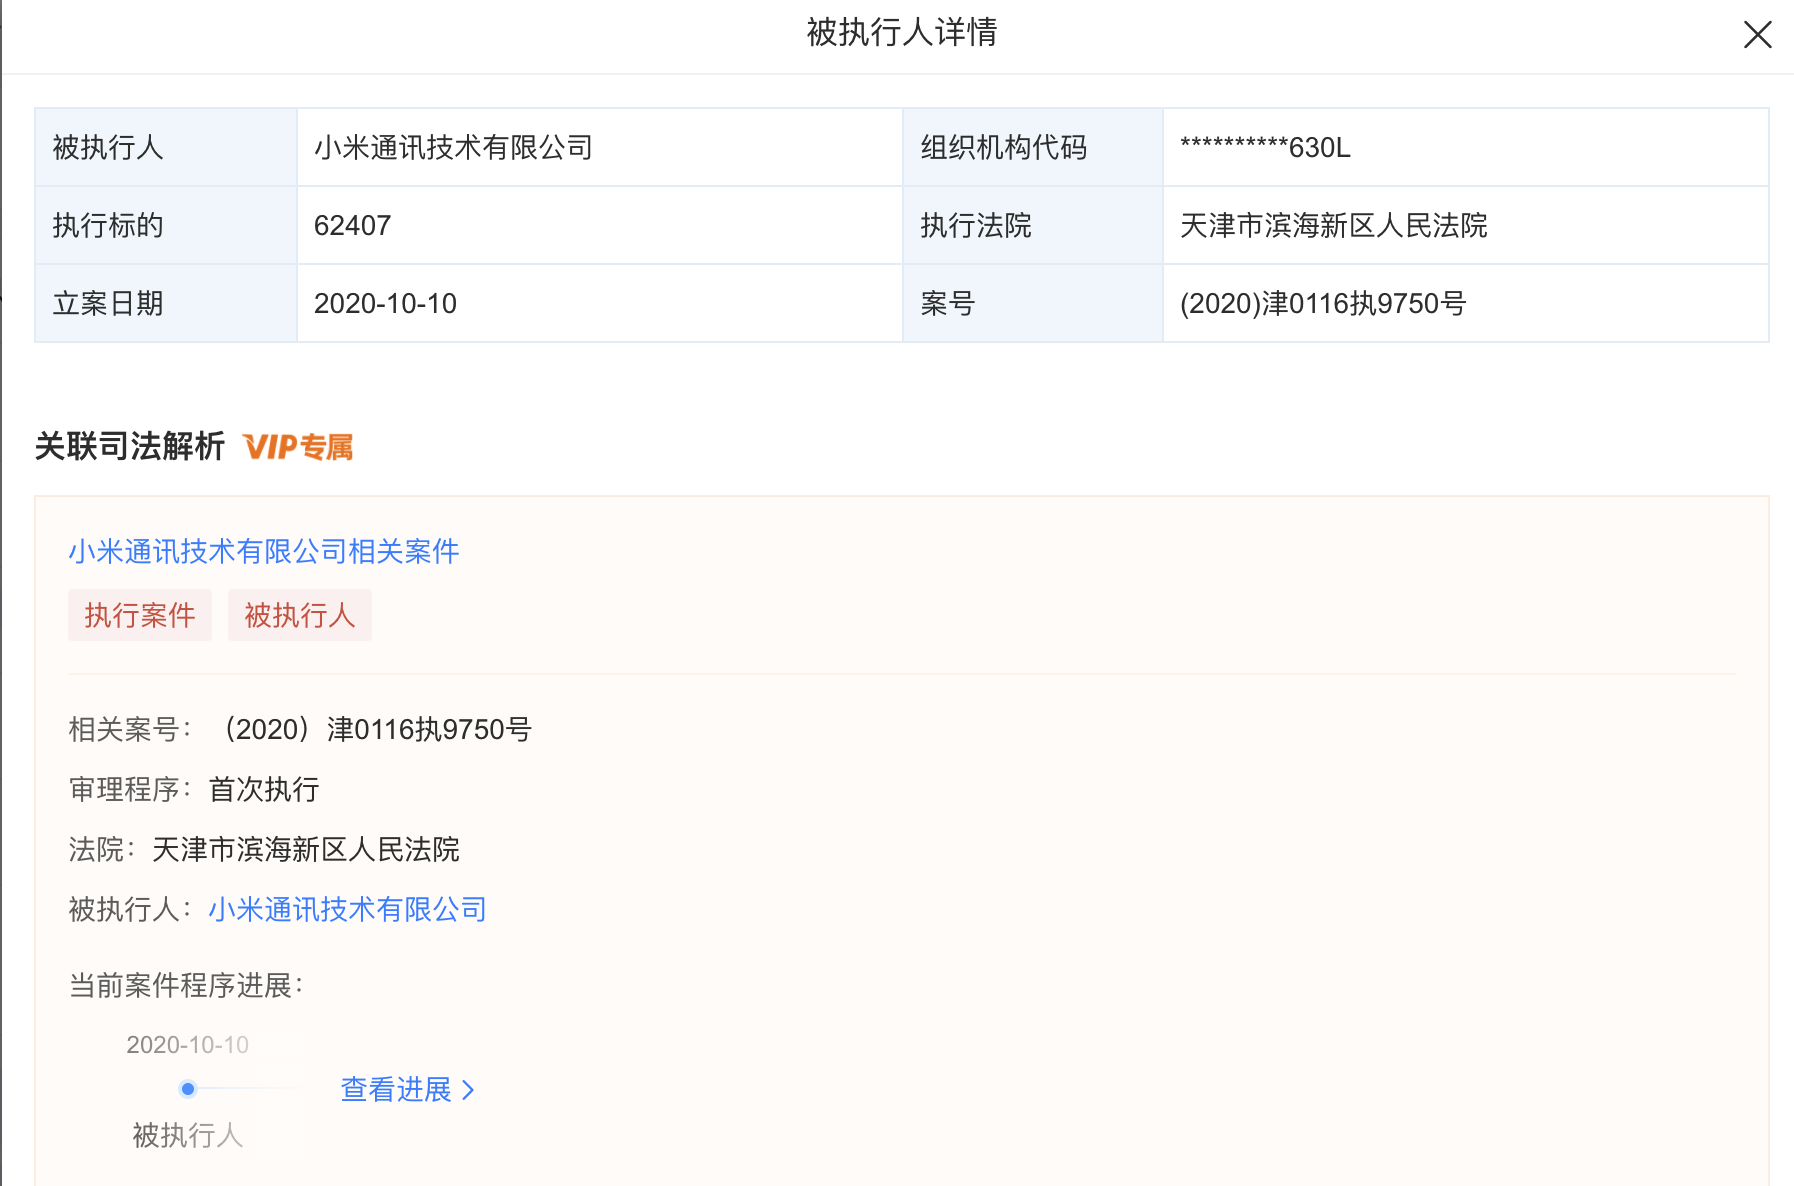This screenshot has height=1186, width=1794.
Task: Click the 被执行人详情 dialog title
Action: tap(902, 32)
